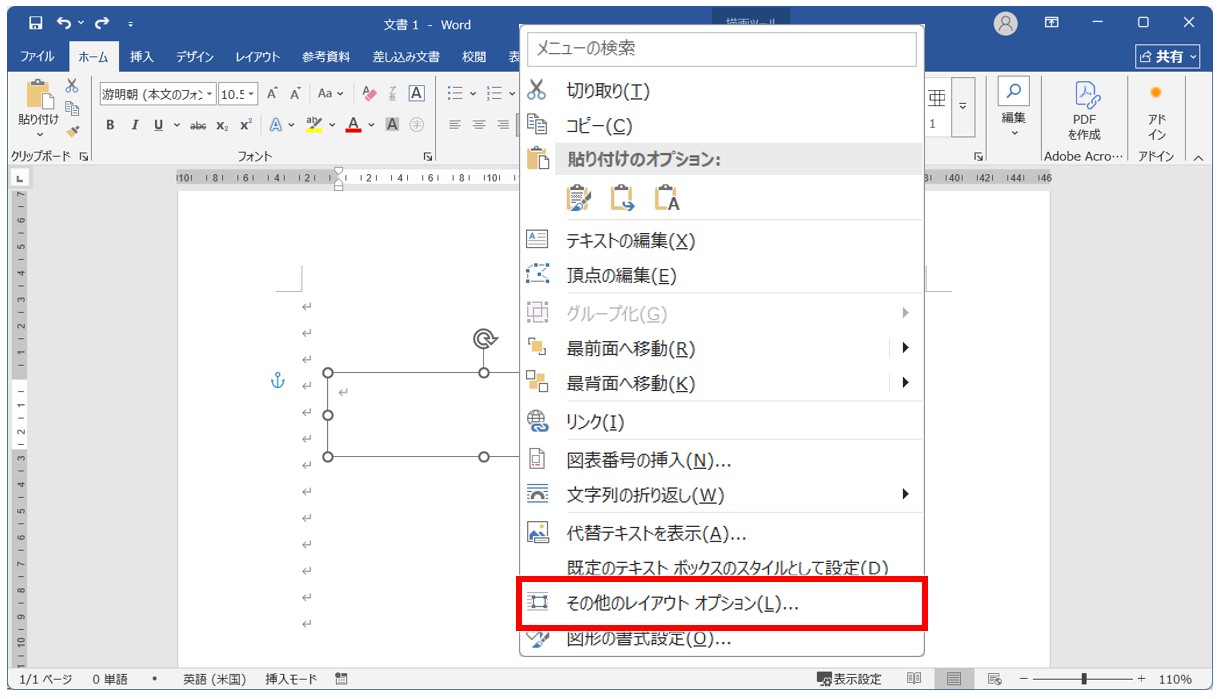Toggle underline formatting
This screenshot has width=1225, height=699.
(158, 125)
